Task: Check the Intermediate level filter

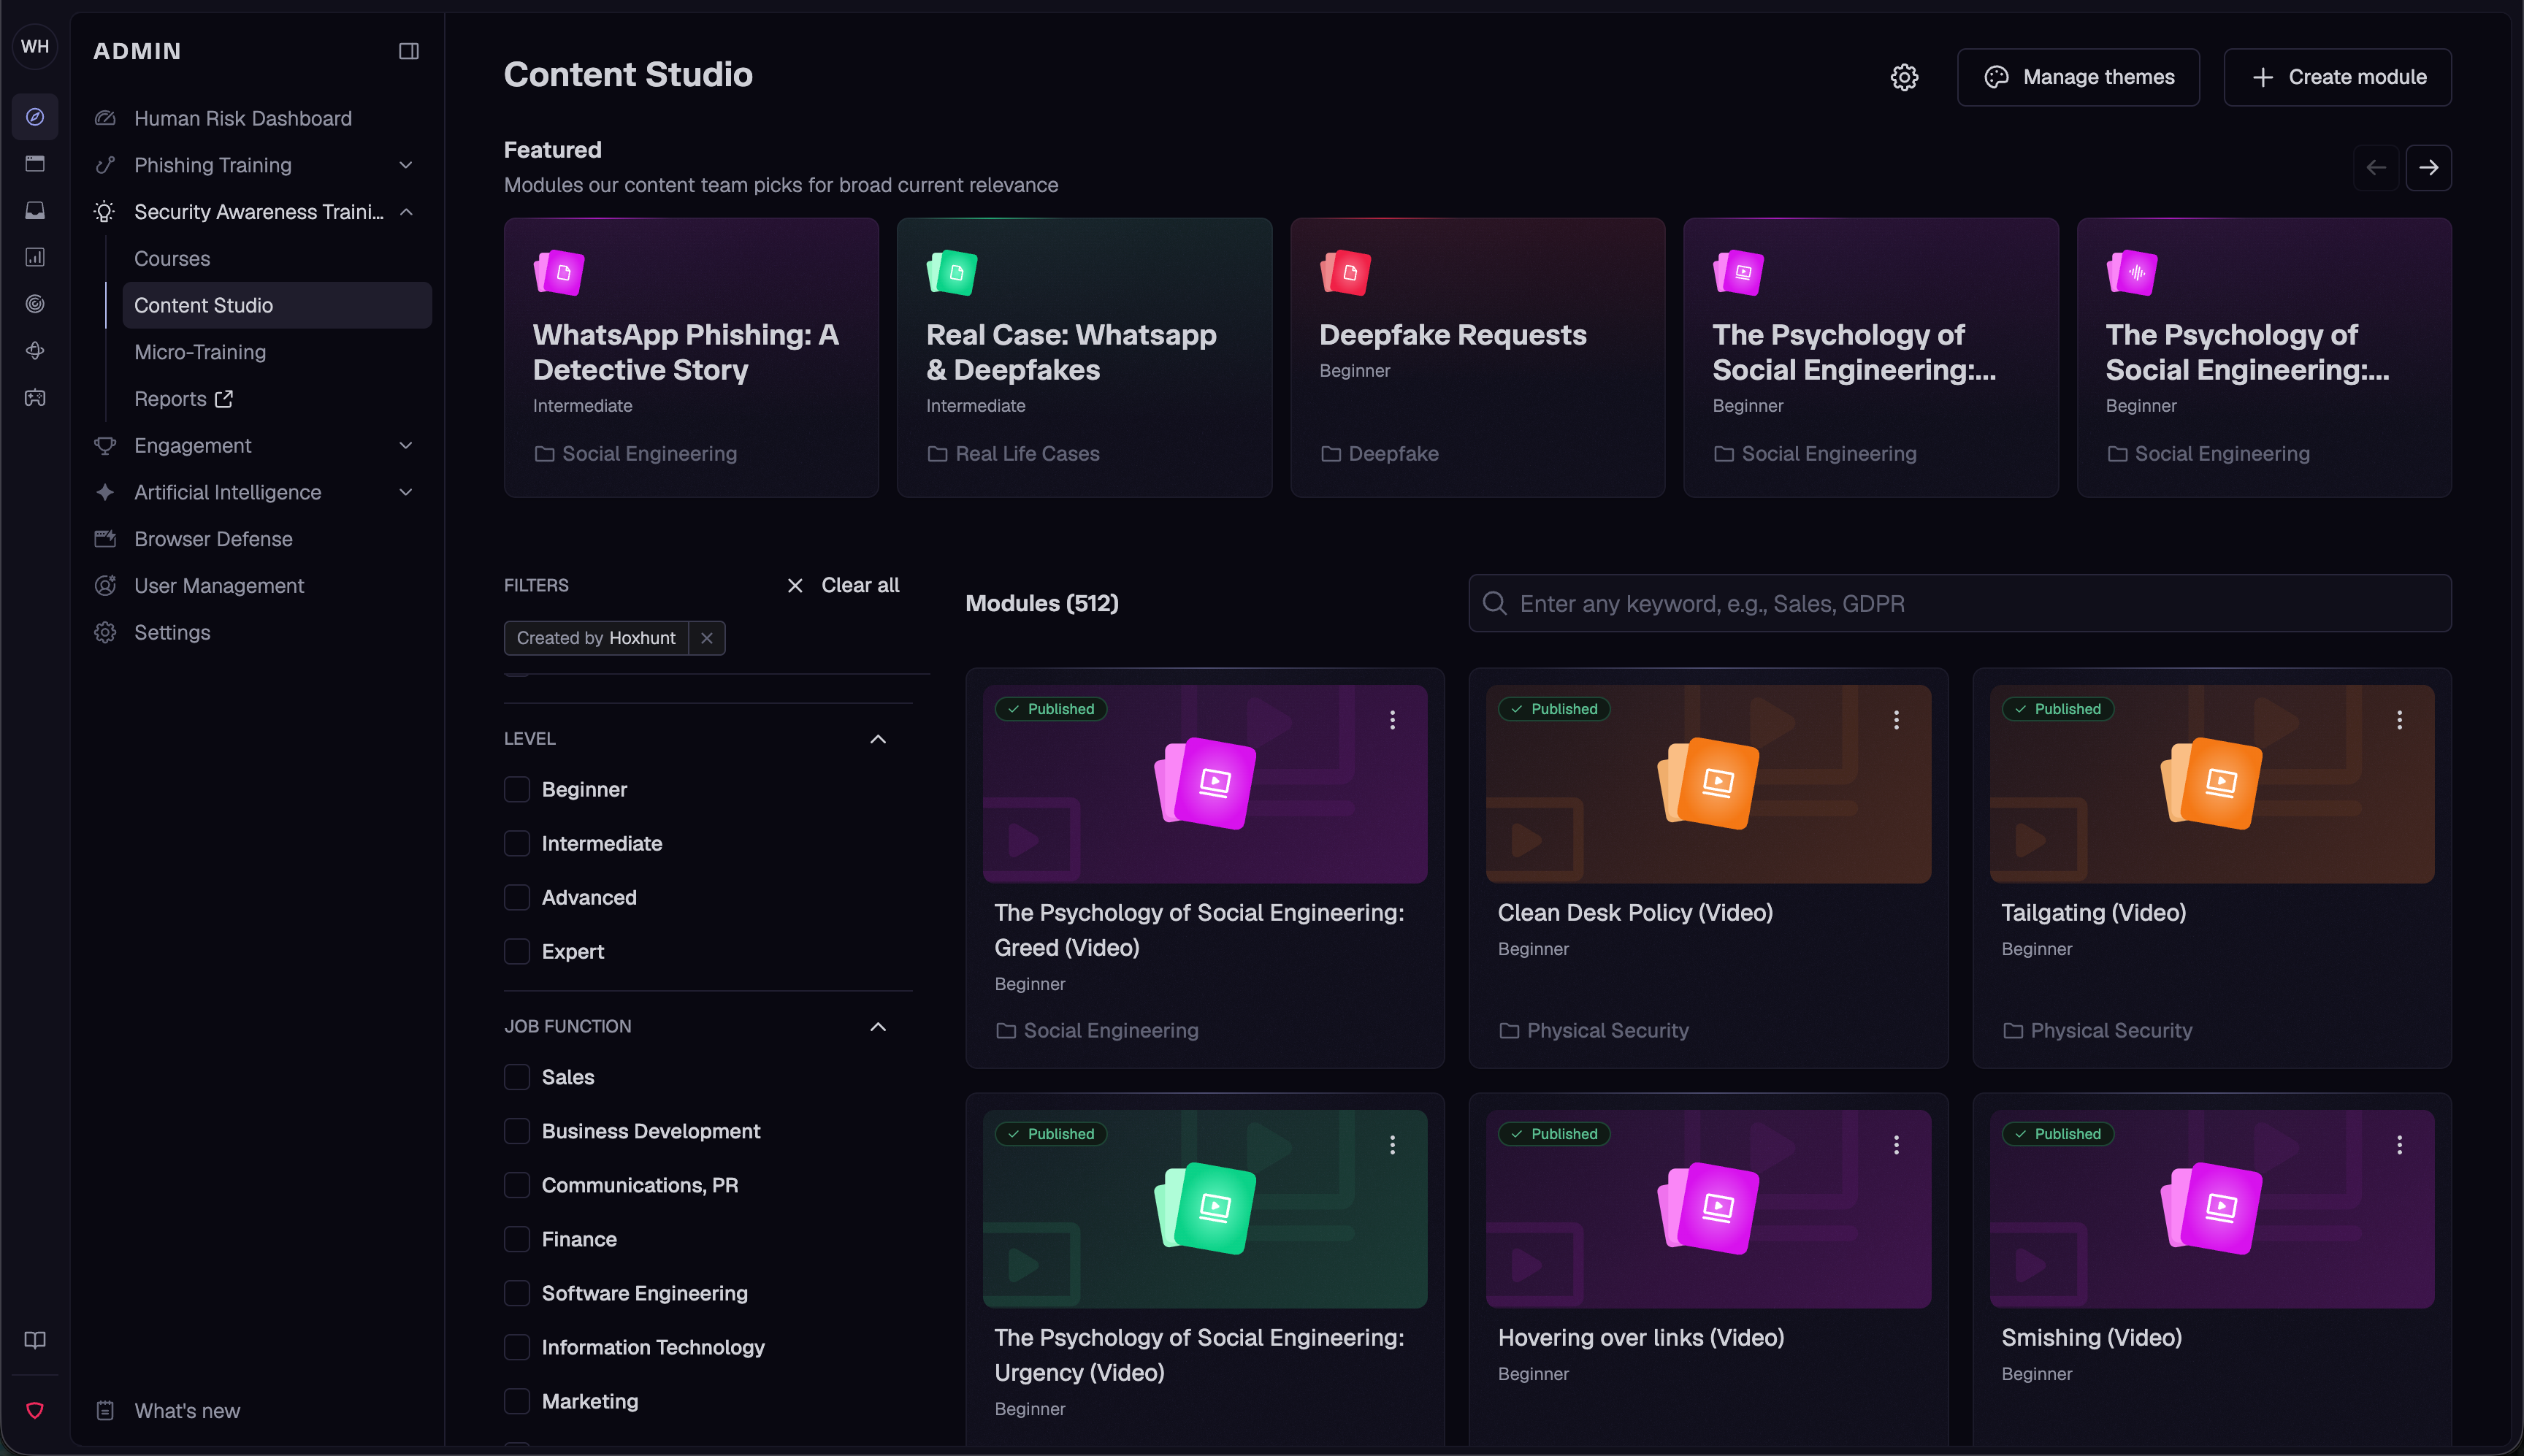Action: click(x=517, y=843)
